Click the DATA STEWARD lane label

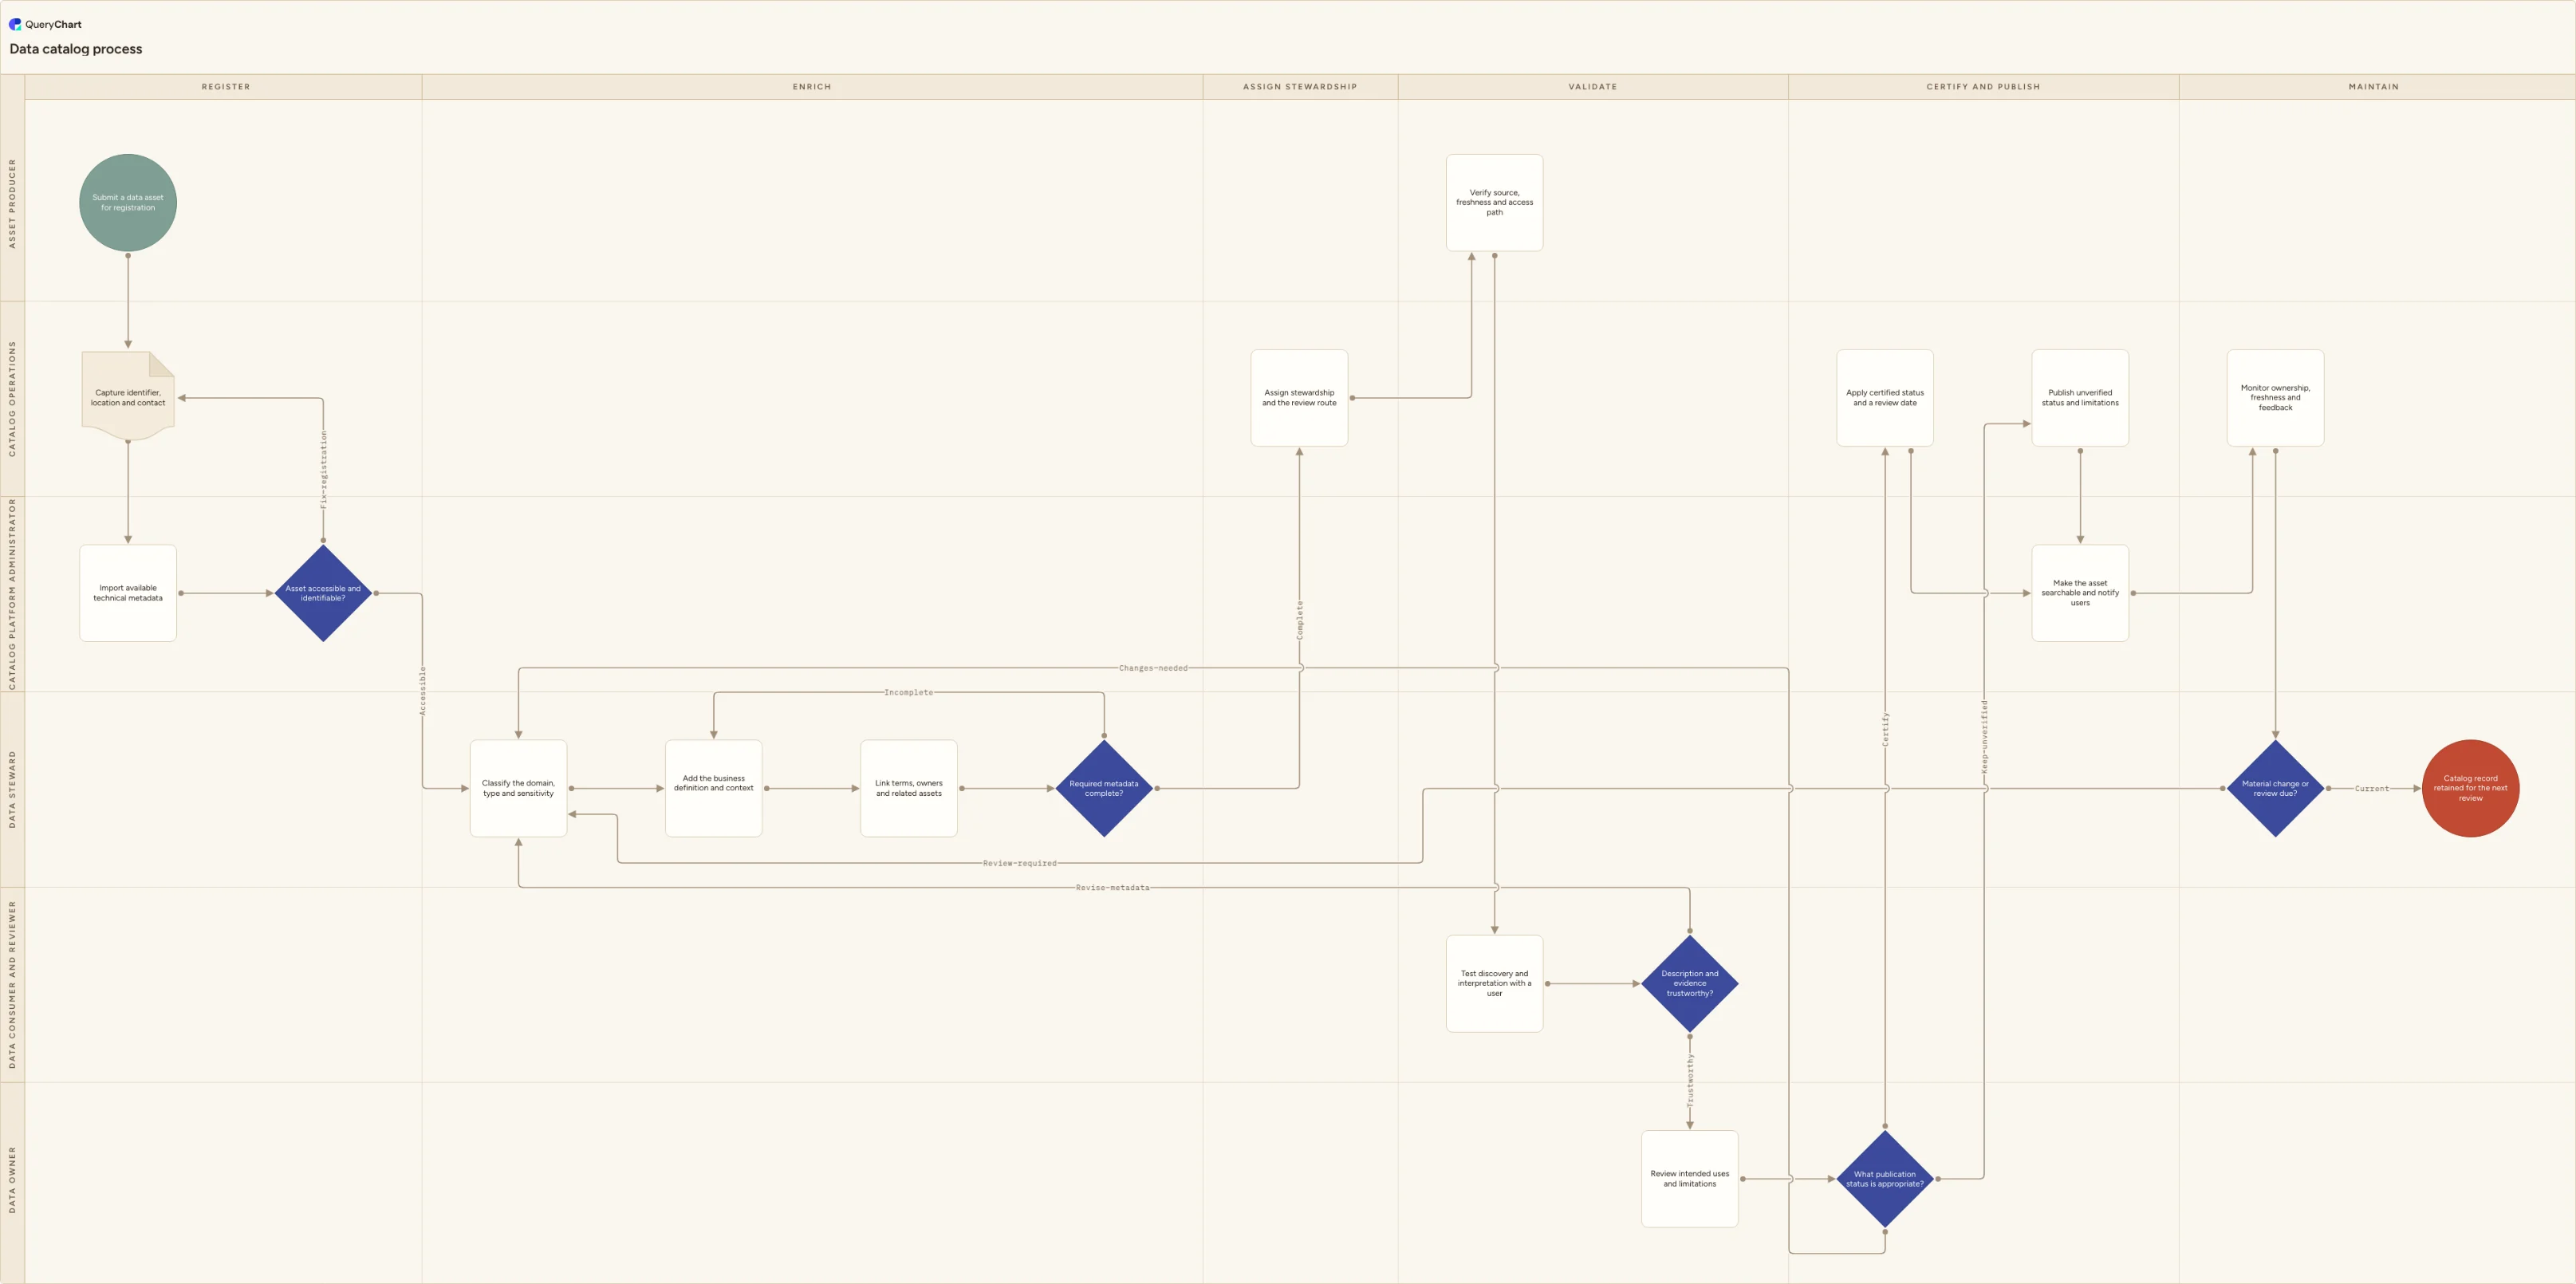coord(13,789)
